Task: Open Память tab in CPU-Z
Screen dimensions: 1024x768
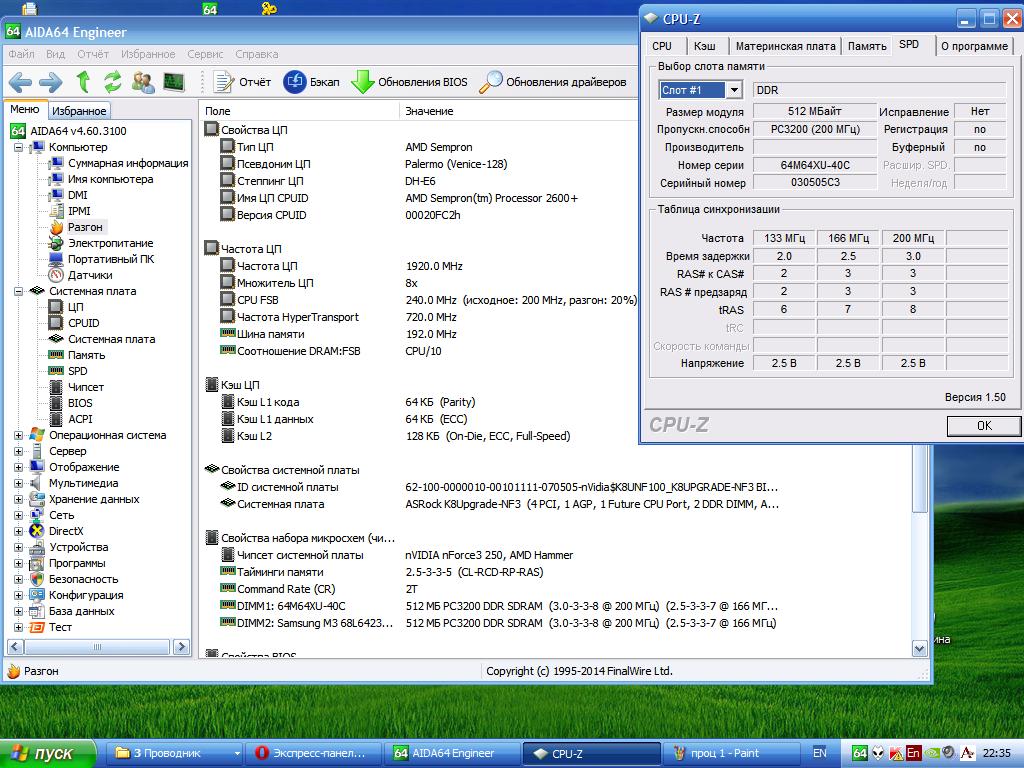Action: (867, 46)
